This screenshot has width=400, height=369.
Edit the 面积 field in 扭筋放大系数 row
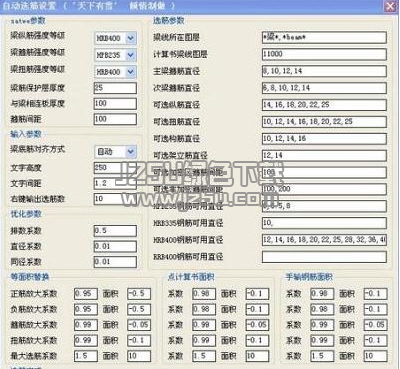coord(139,340)
